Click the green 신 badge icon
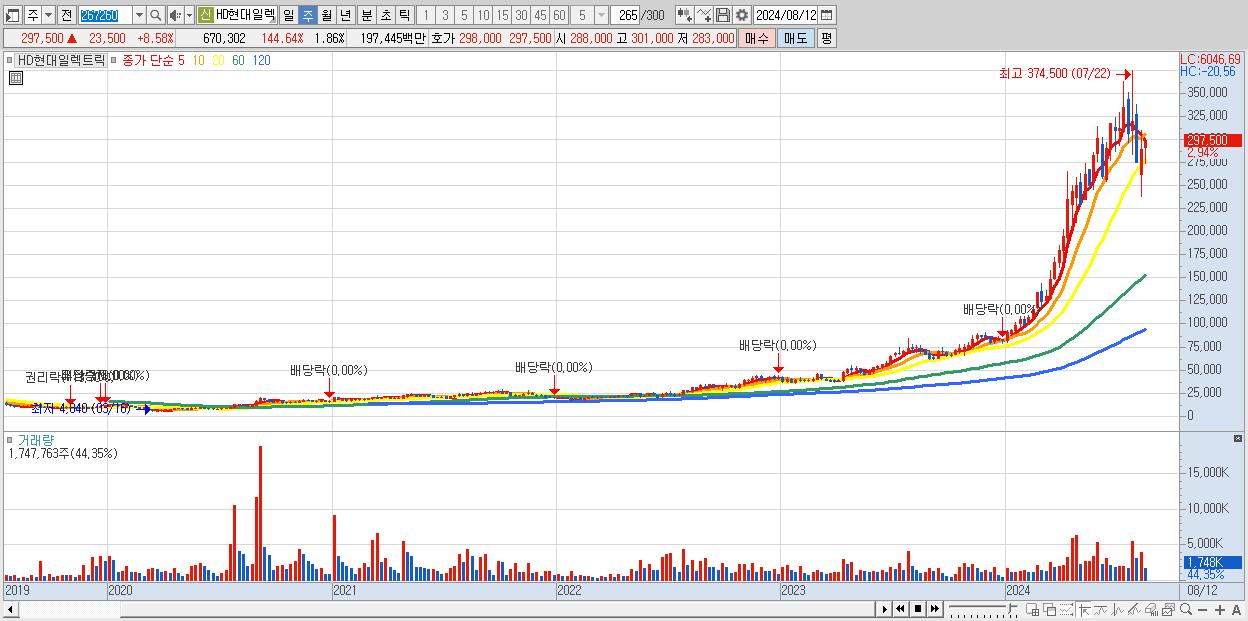 pos(205,15)
